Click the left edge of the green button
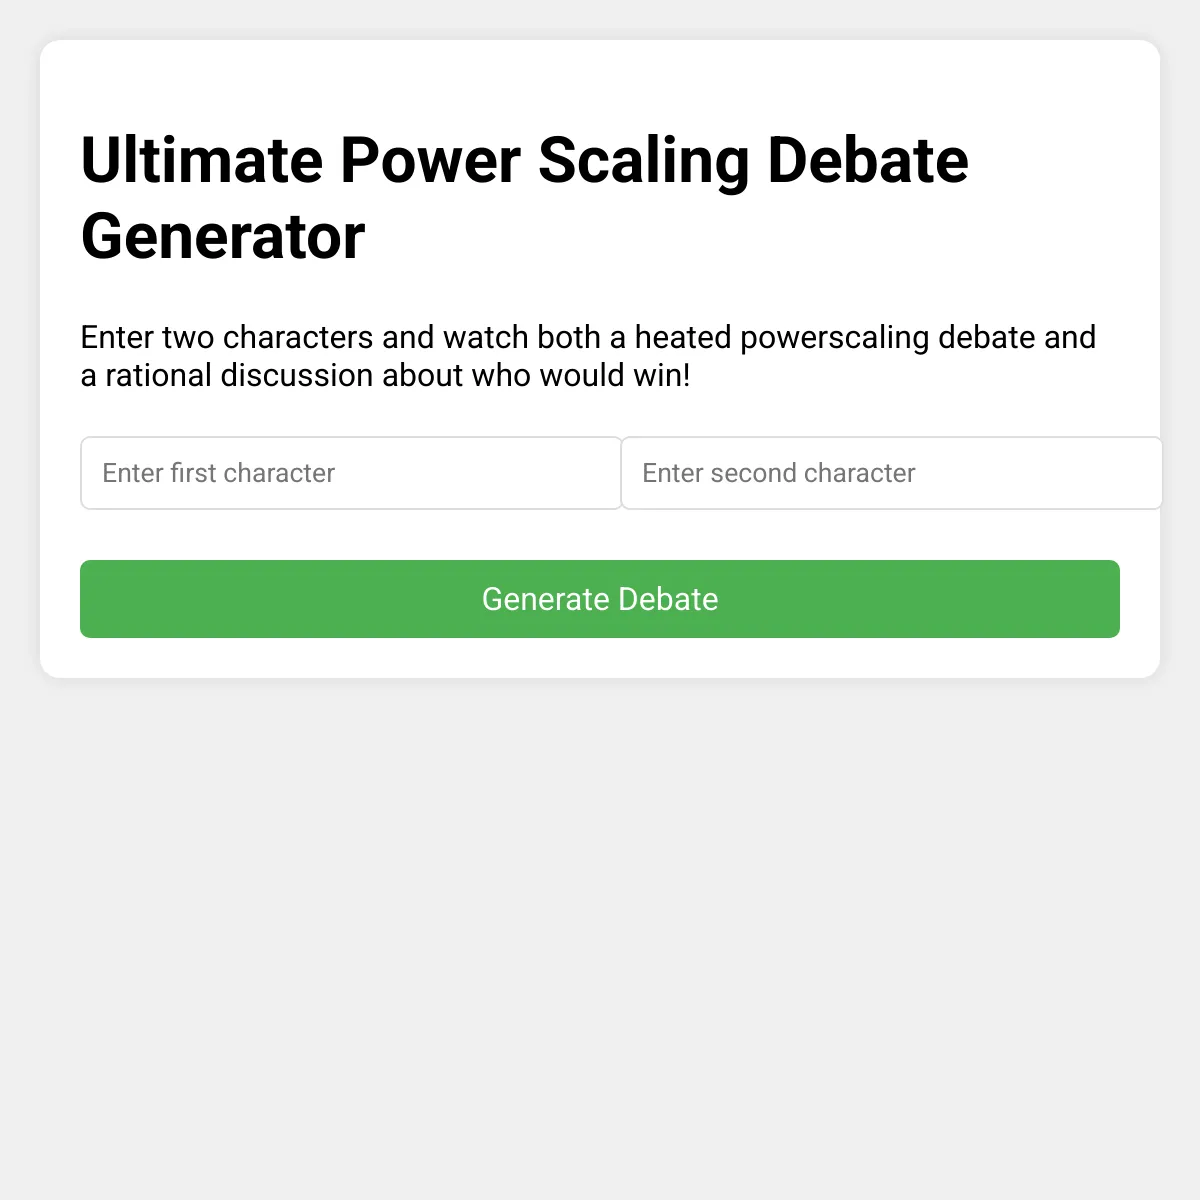This screenshot has width=1200, height=1200. coord(90,599)
